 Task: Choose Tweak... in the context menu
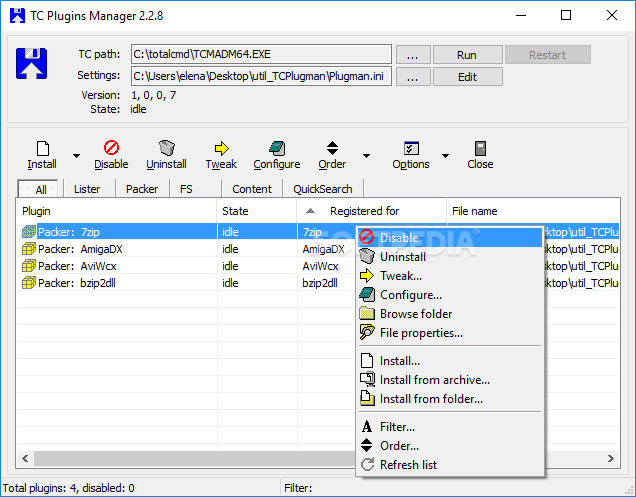coord(450,275)
